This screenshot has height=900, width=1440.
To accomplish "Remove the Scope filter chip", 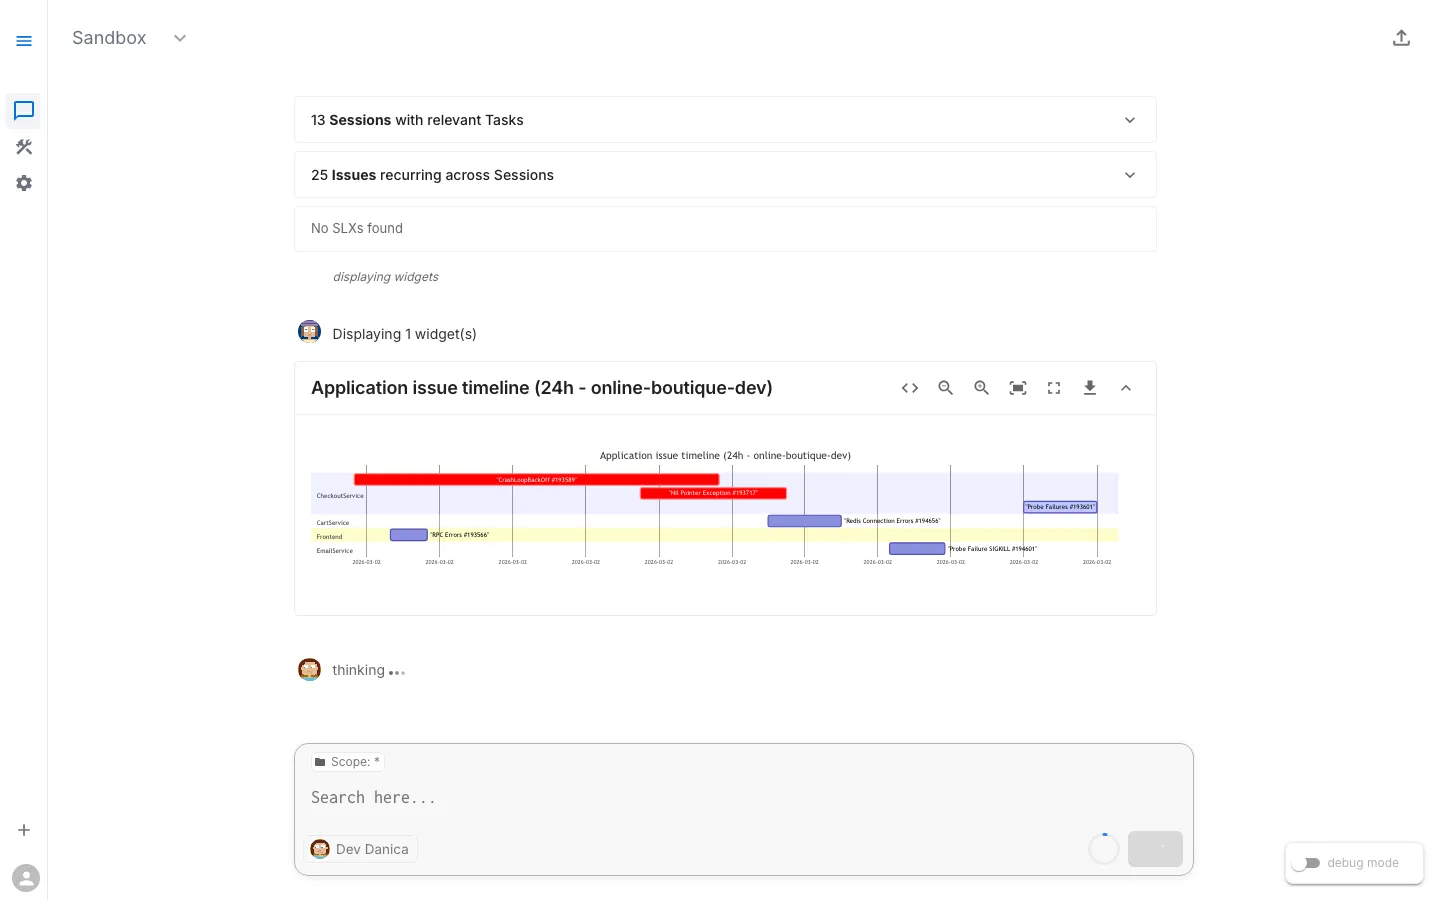I will 347,761.
